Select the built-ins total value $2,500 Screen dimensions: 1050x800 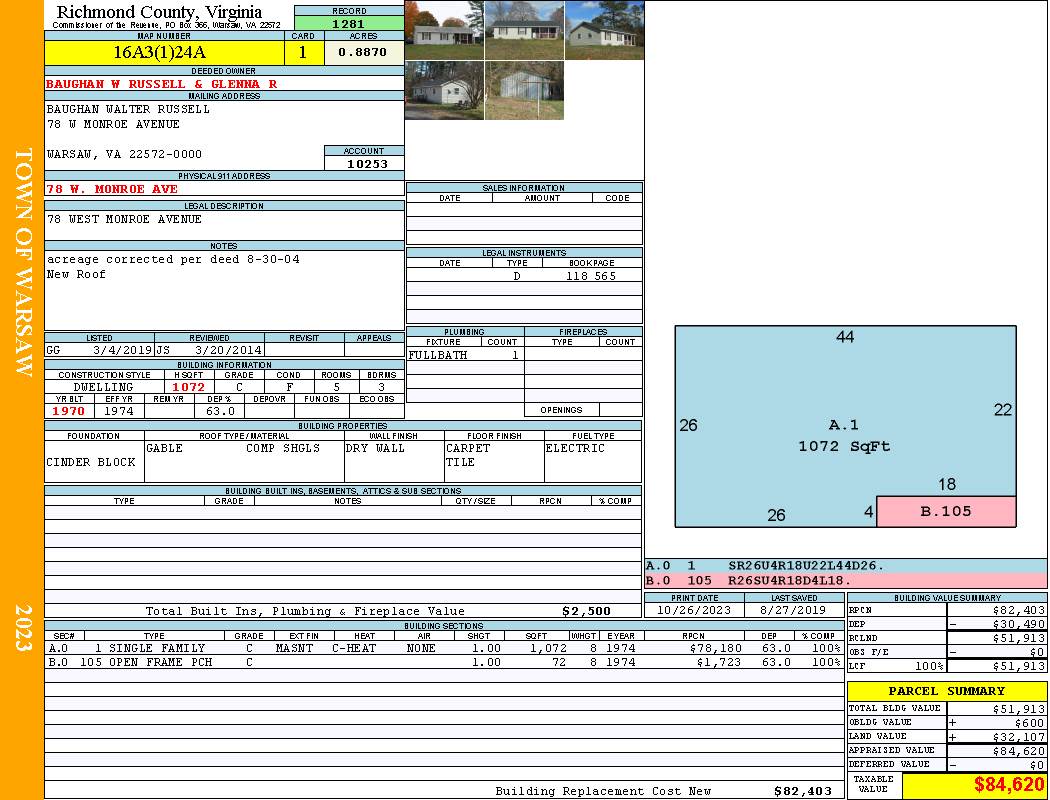[587, 611]
